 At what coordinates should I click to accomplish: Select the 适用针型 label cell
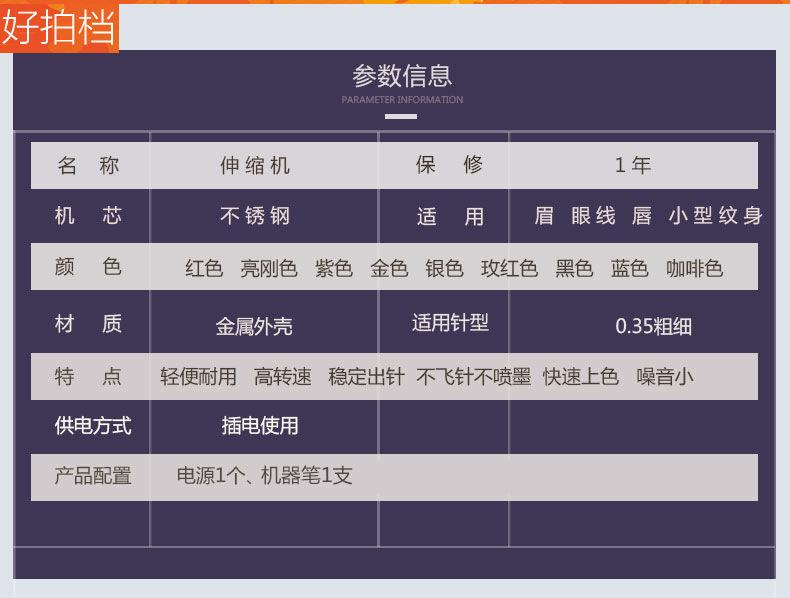(x=450, y=323)
